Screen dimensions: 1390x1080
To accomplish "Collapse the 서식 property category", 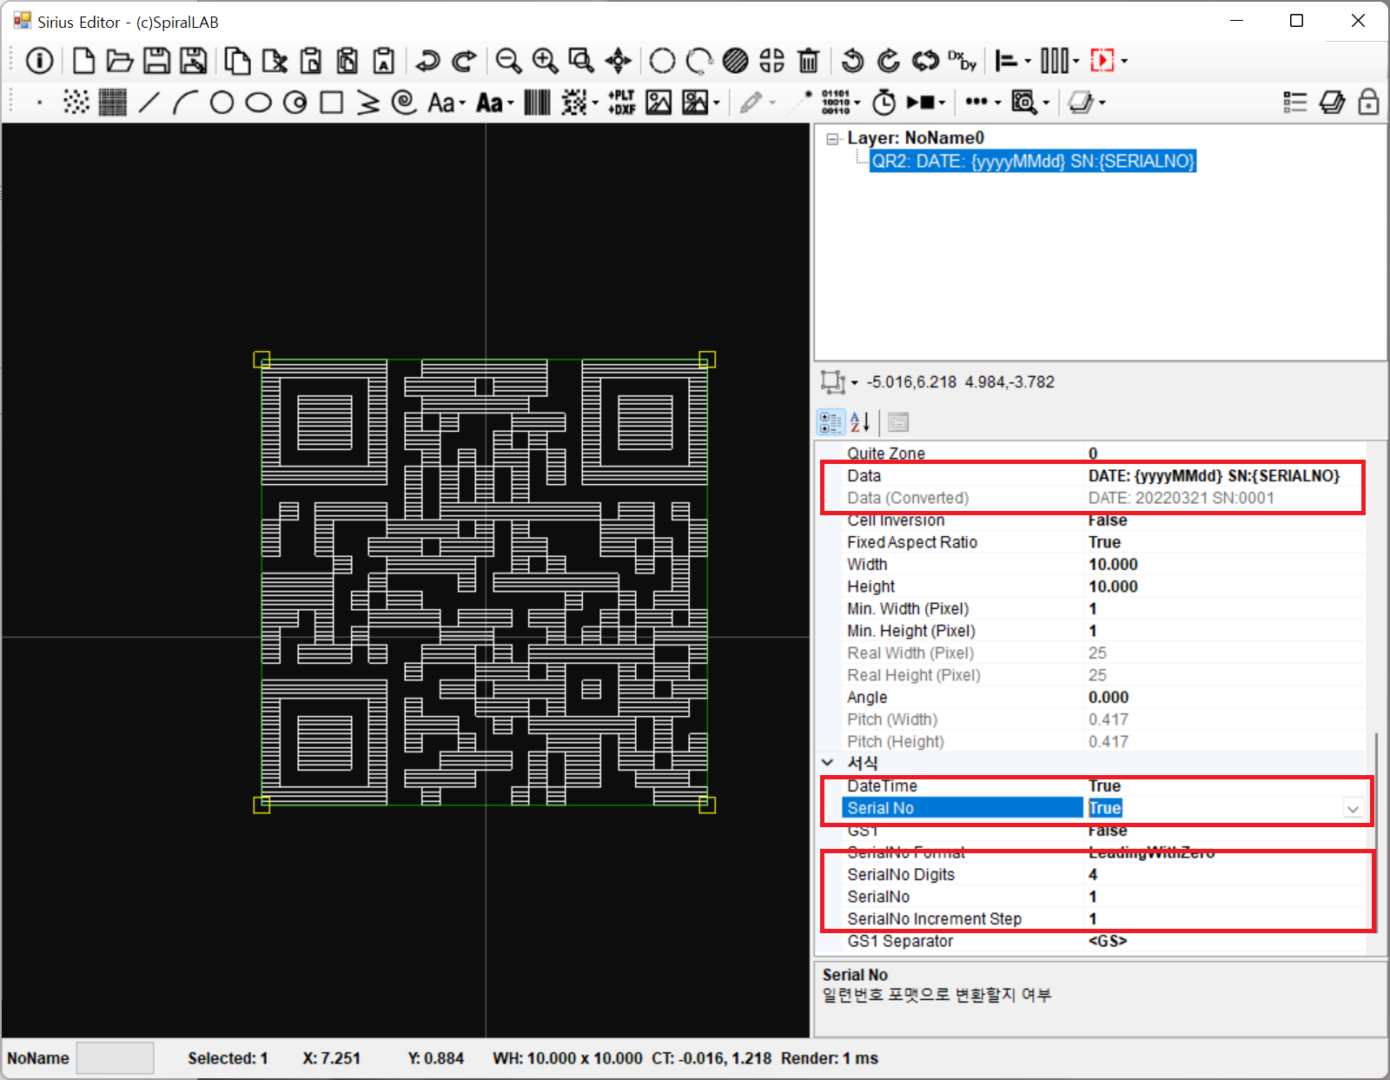I will (x=828, y=762).
